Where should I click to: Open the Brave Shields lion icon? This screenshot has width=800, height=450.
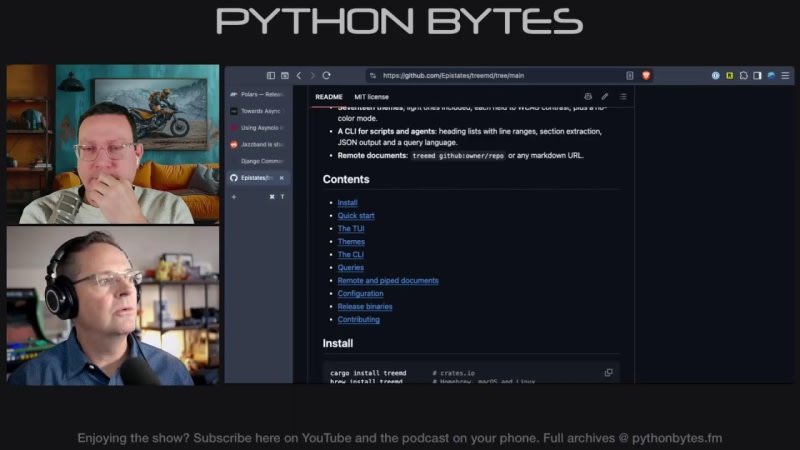click(646, 76)
